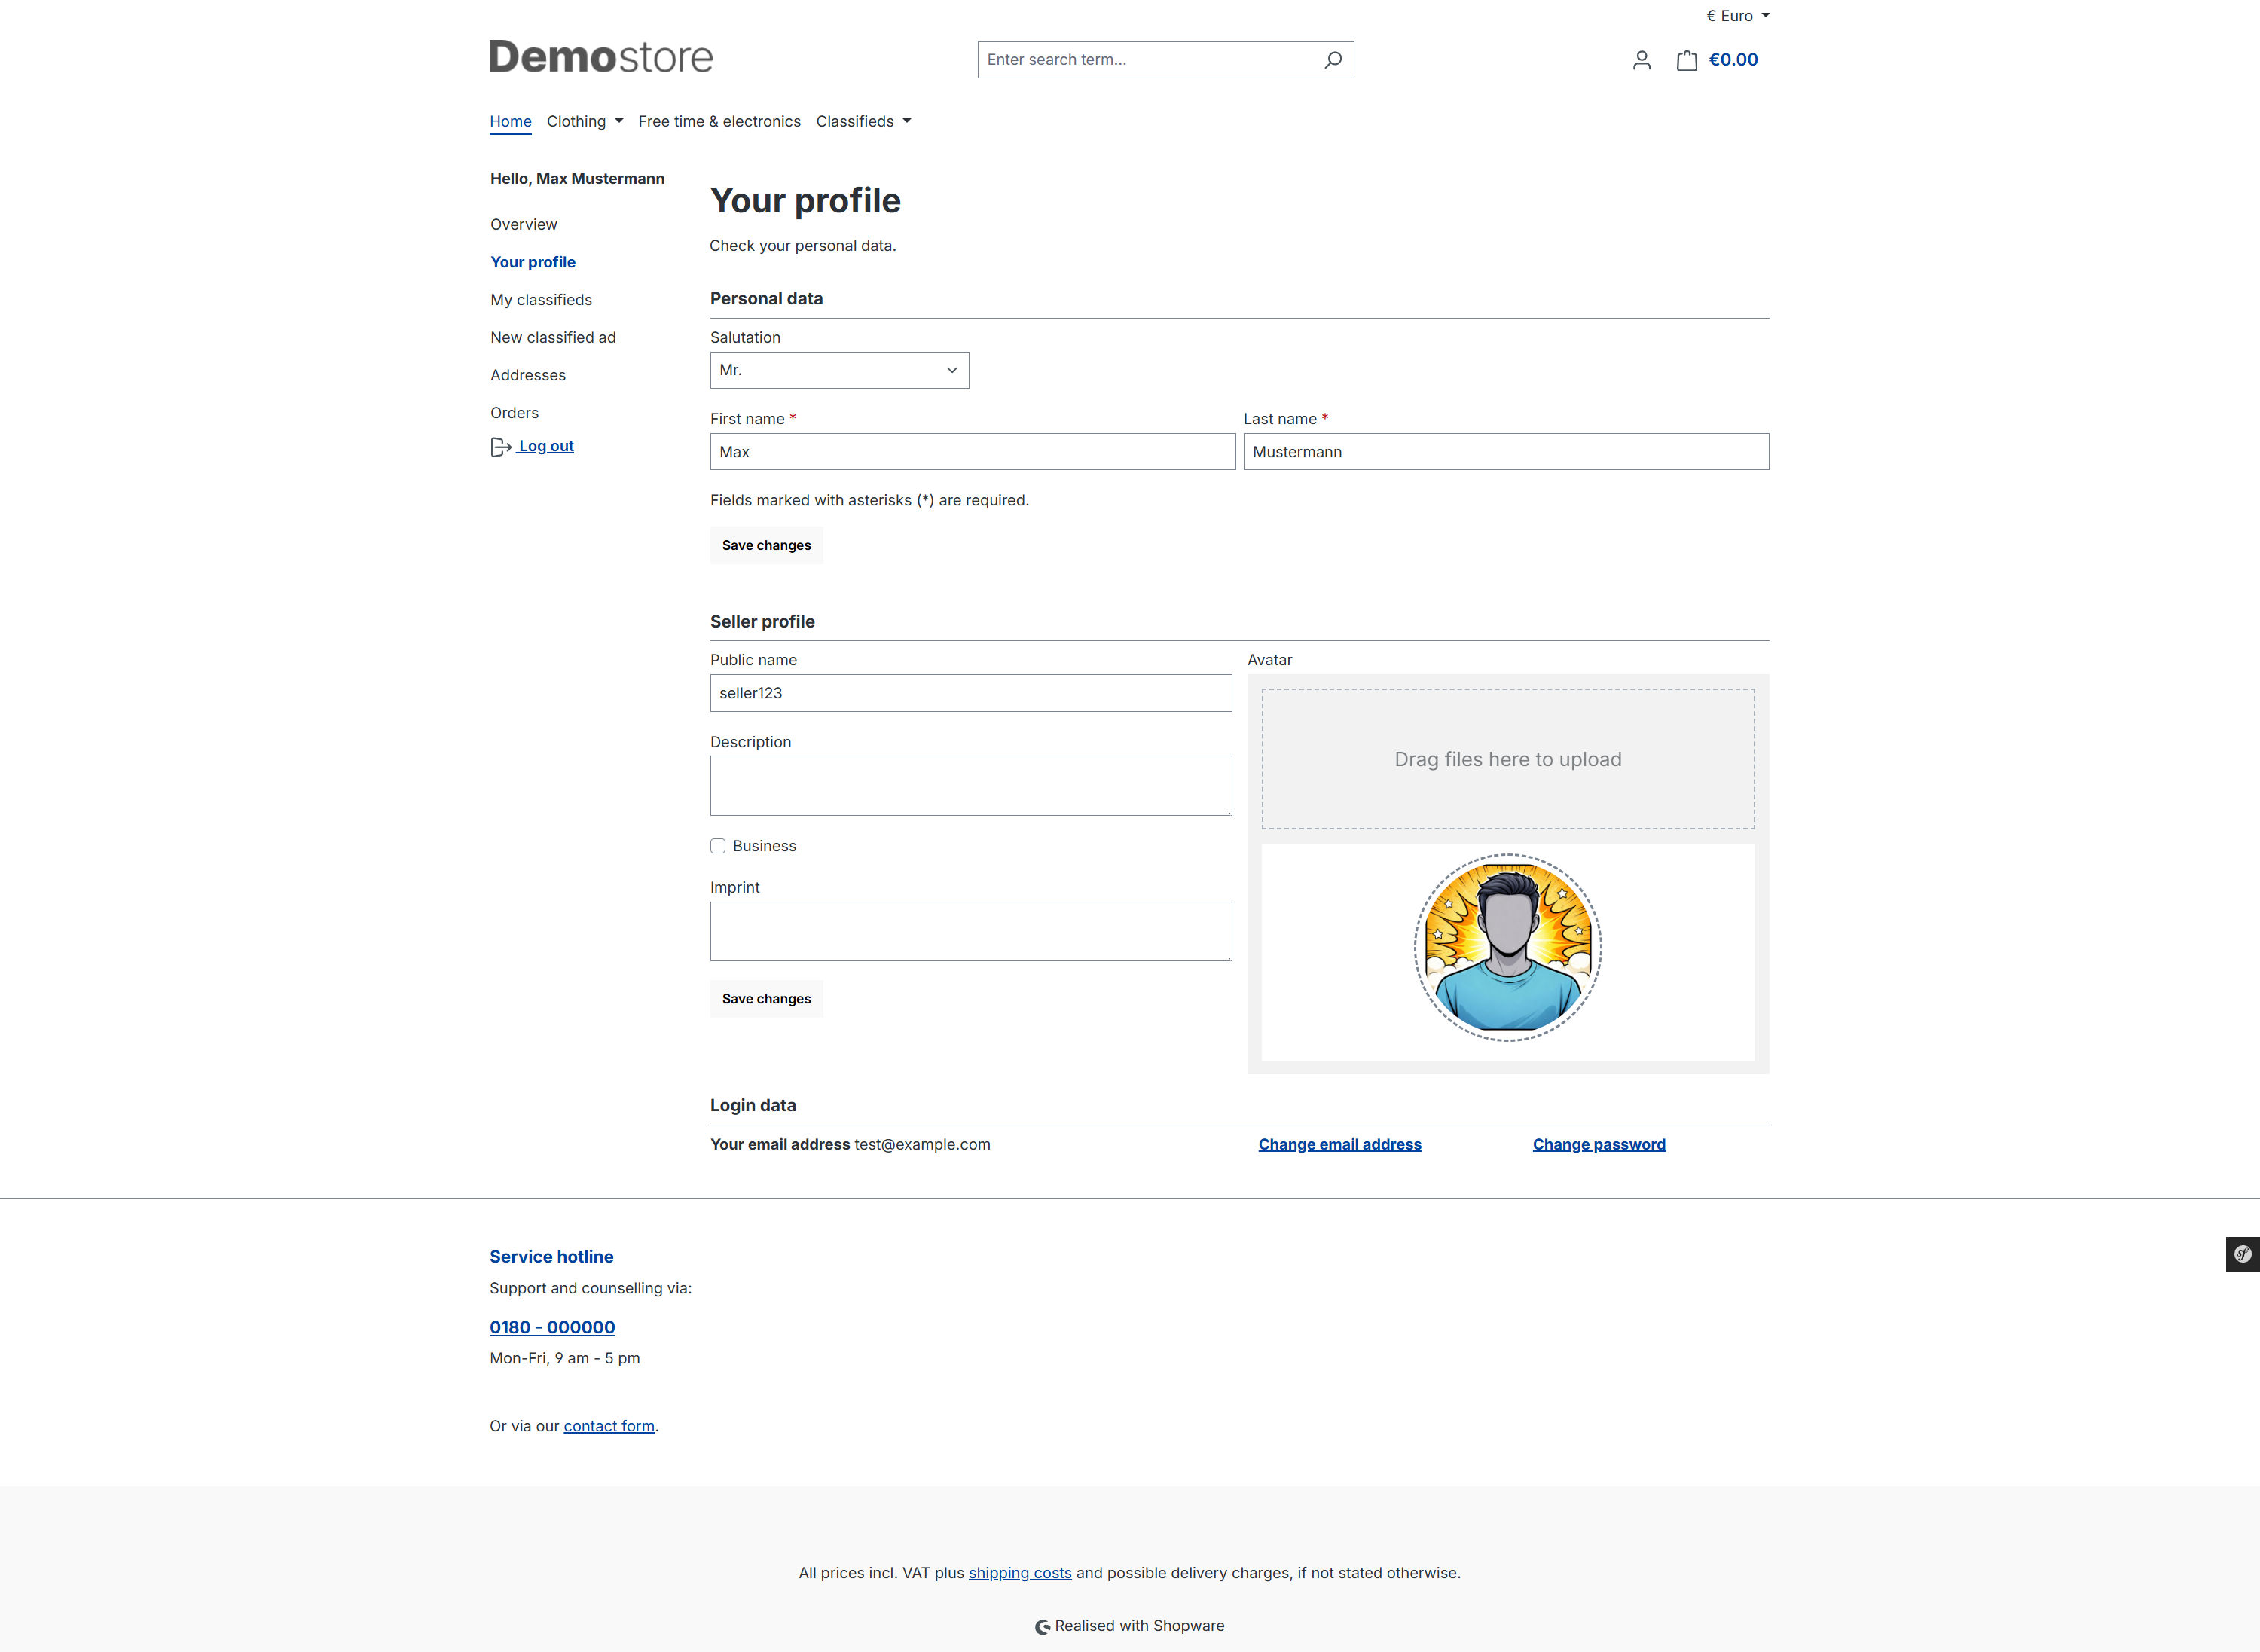Open the user account icon
This screenshot has width=2260, height=1652.
pos(1641,60)
